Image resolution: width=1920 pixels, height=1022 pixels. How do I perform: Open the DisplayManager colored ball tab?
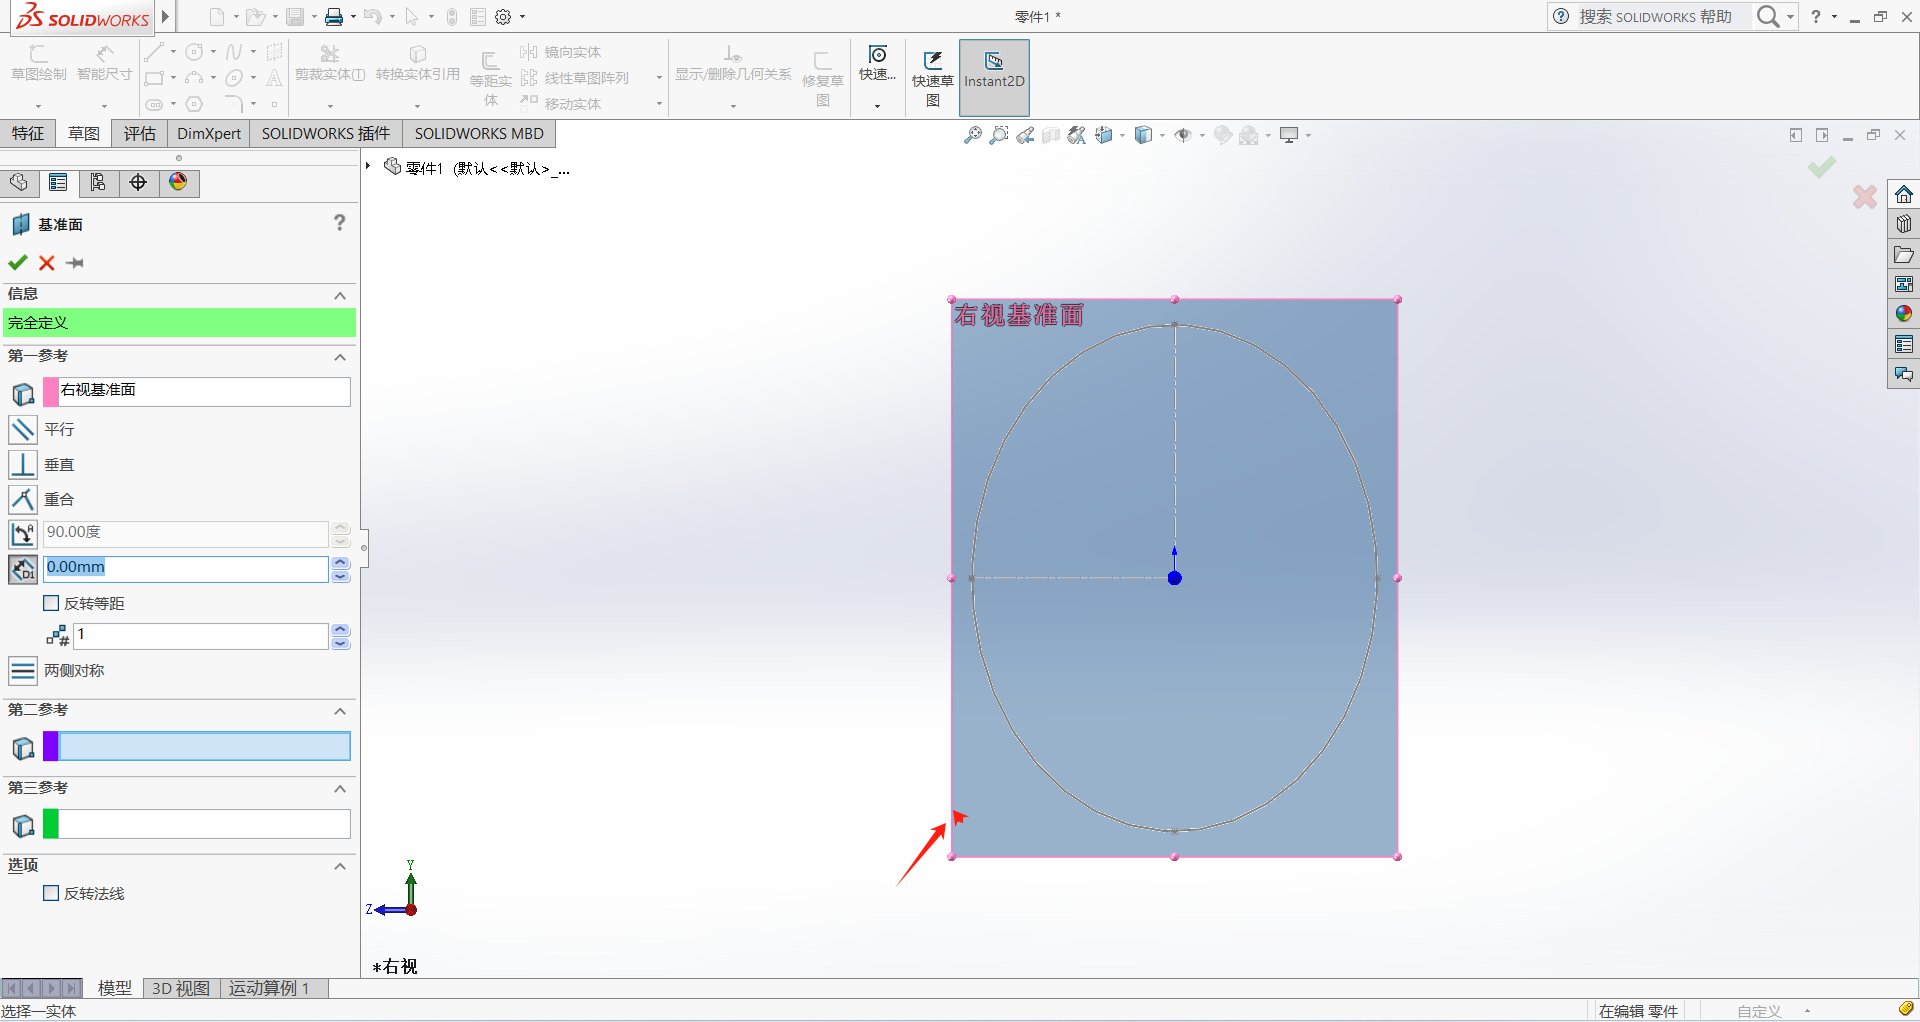click(178, 182)
